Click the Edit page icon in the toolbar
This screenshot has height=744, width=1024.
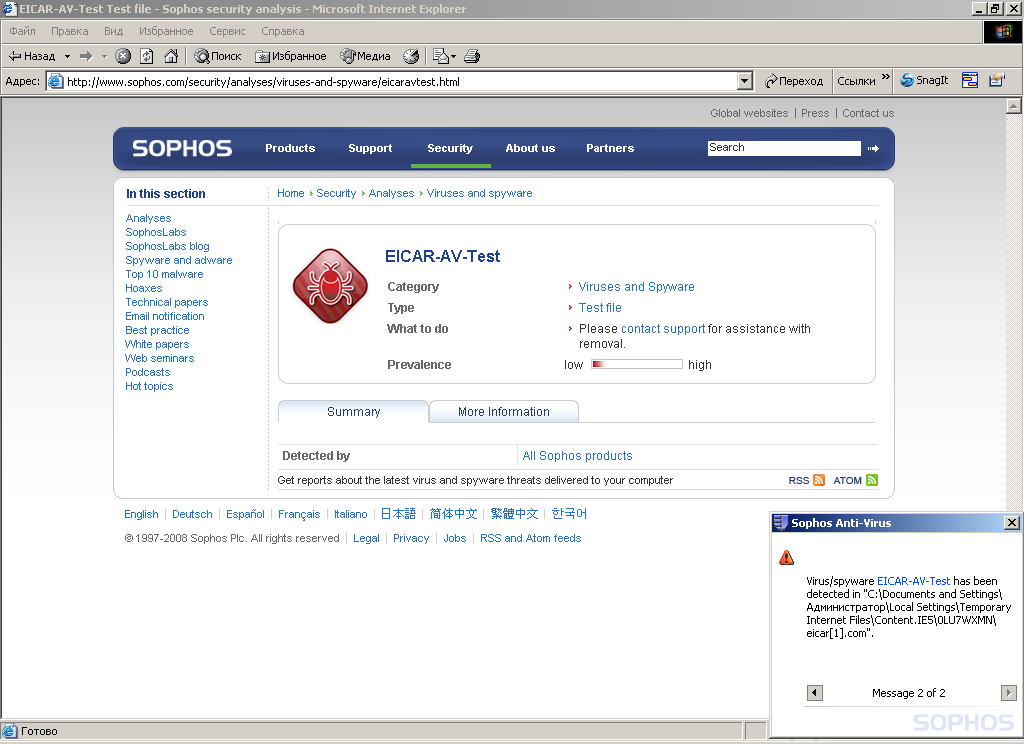[x=441, y=56]
